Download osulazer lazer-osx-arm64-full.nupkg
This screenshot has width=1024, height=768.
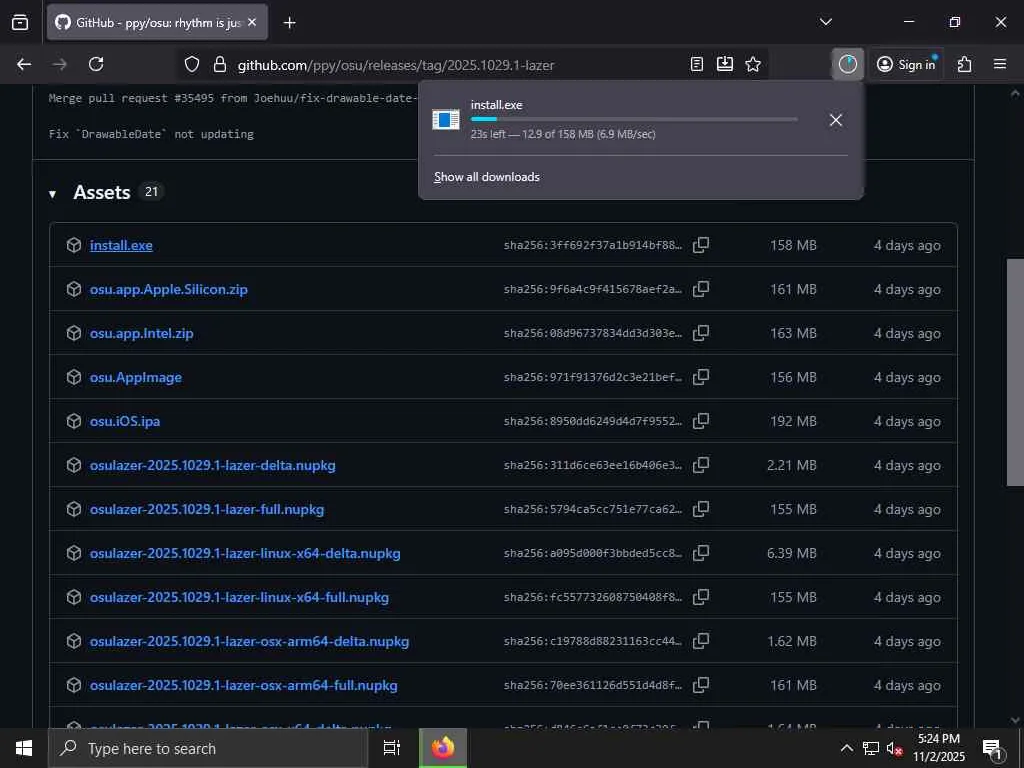[x=244, y=685]
